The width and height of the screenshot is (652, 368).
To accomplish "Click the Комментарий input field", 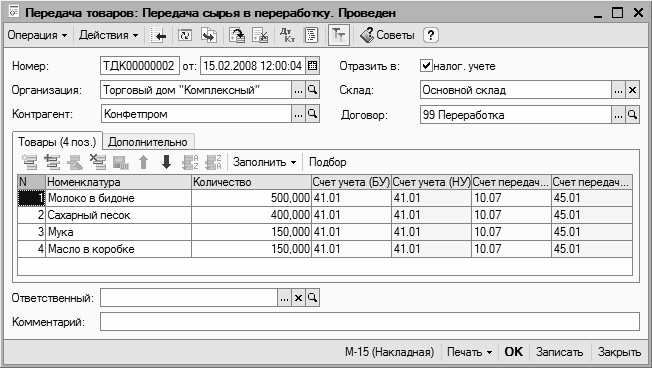I will click(370, 322).
